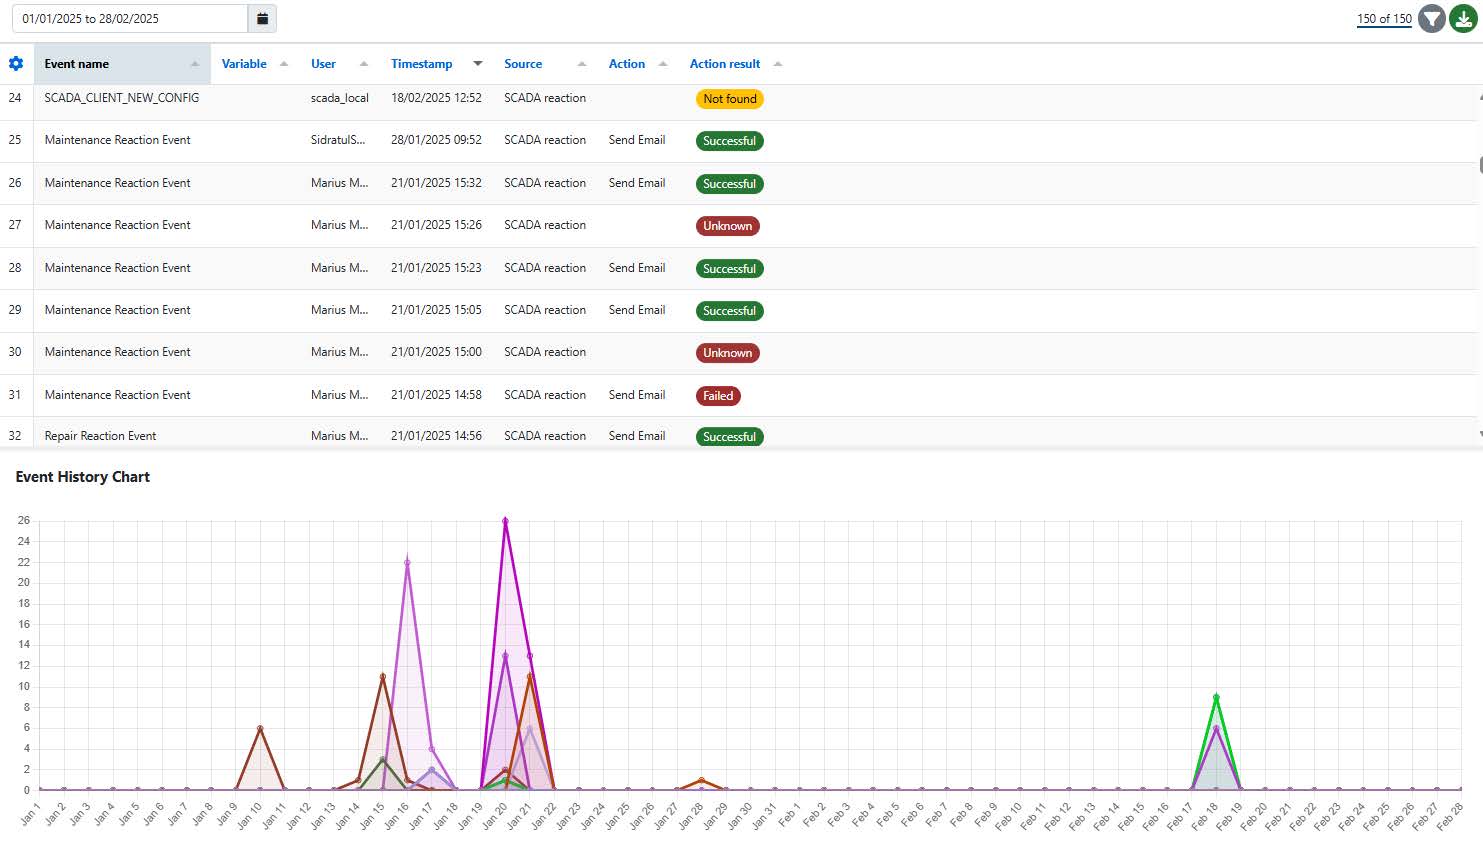
Task: Sort by the Action result header
Action: click(725, 64)
